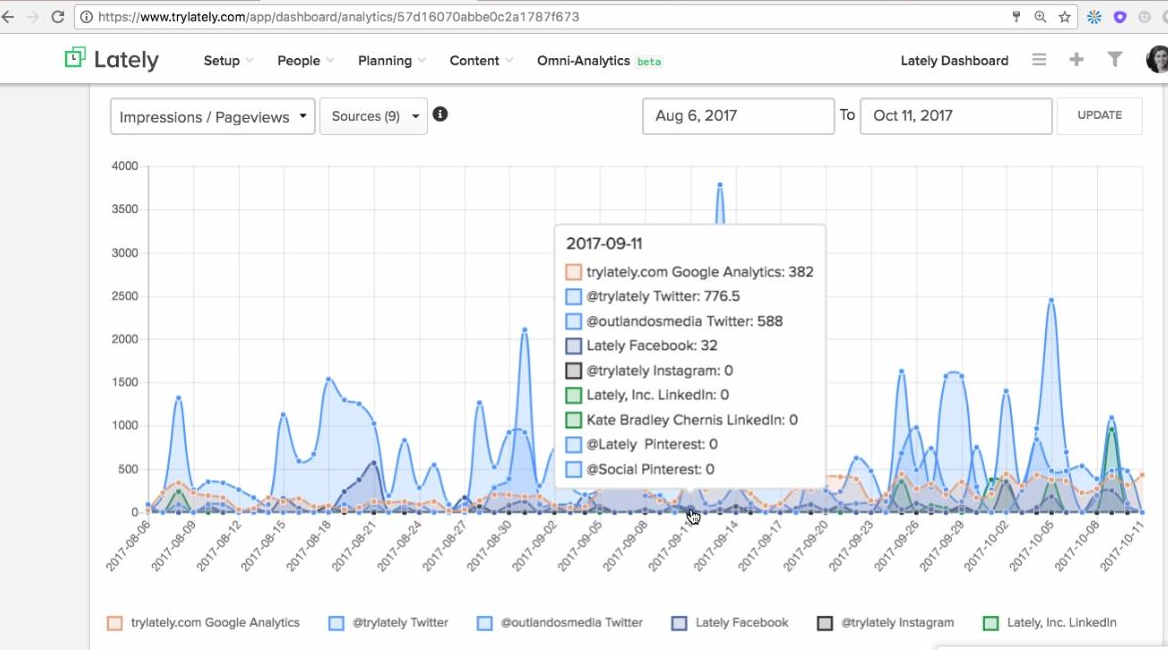Click the info icon beside Sources

pyautogui.click(x=440, y=114)
